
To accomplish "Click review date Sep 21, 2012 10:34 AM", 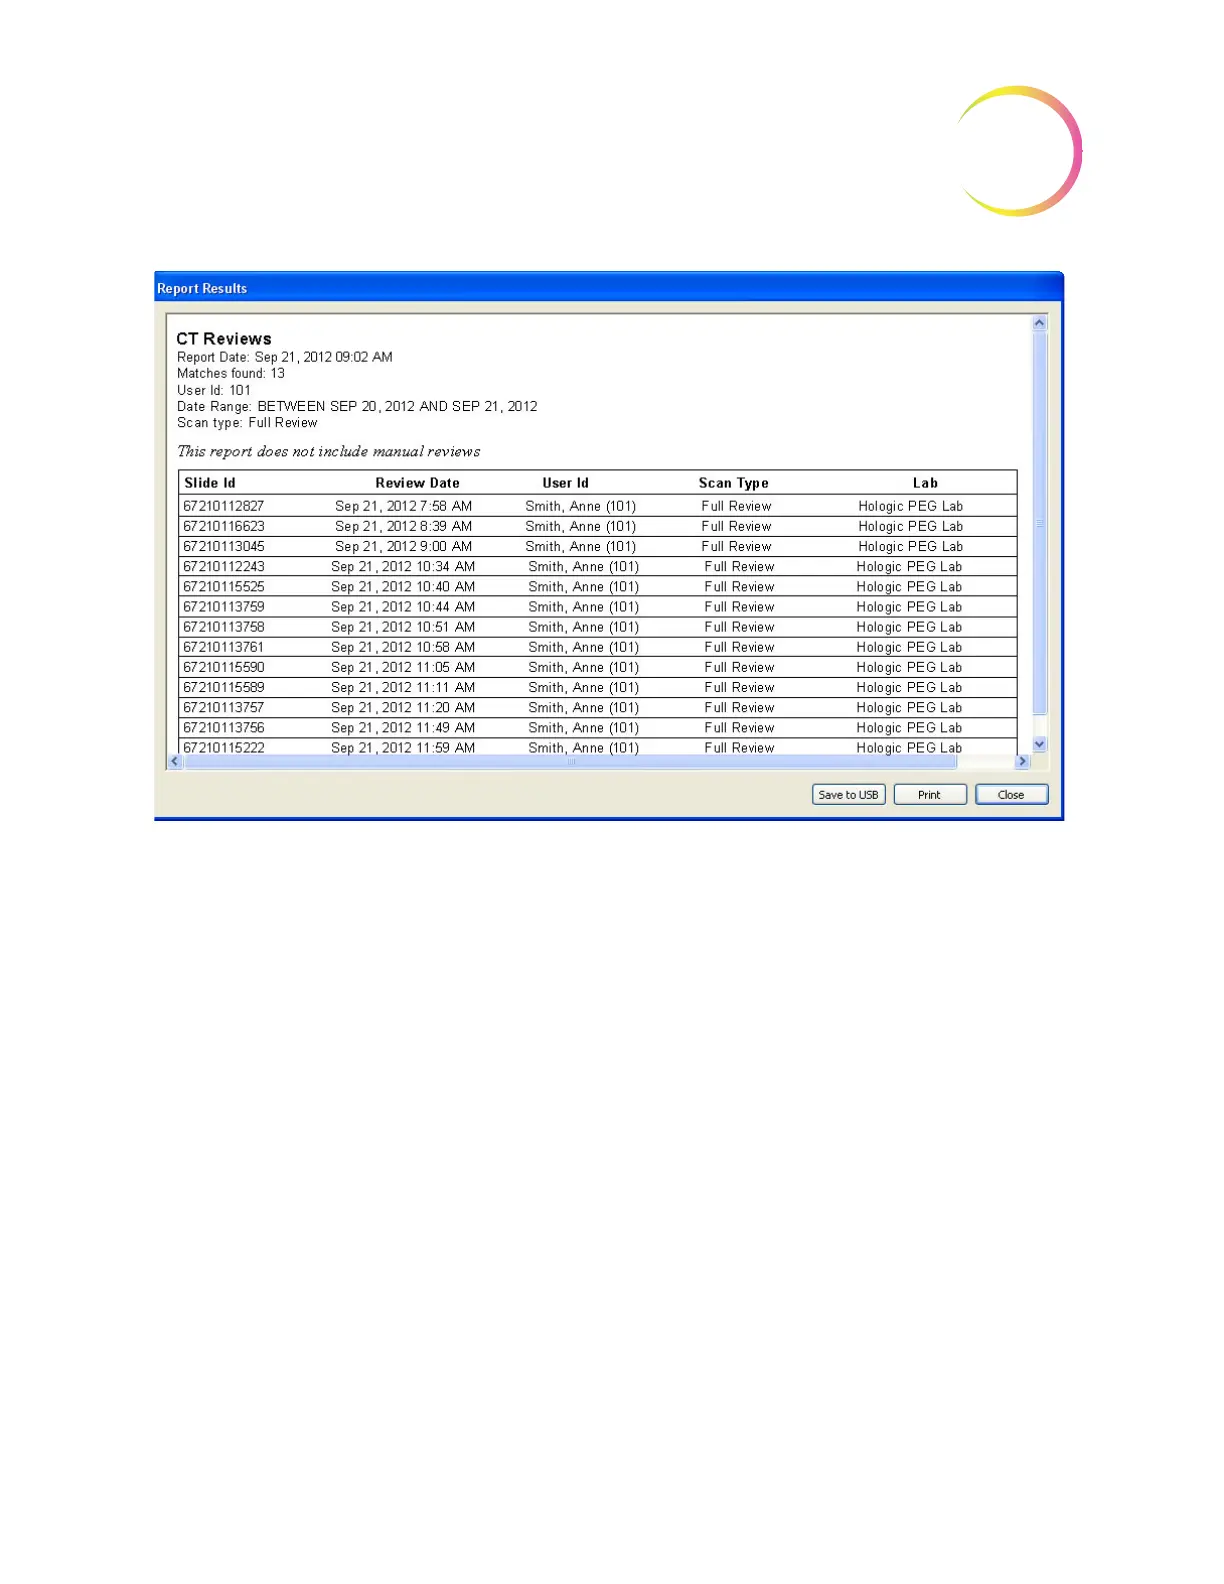I will pos(403,566).
